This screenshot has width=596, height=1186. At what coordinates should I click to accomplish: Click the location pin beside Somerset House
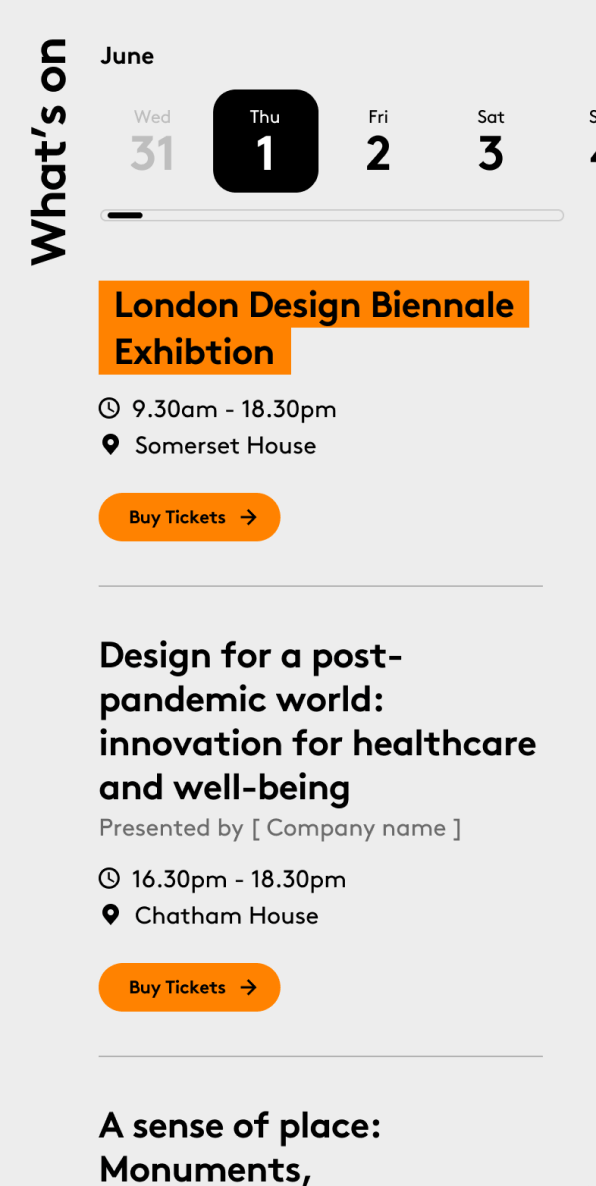tap(110, 445)
